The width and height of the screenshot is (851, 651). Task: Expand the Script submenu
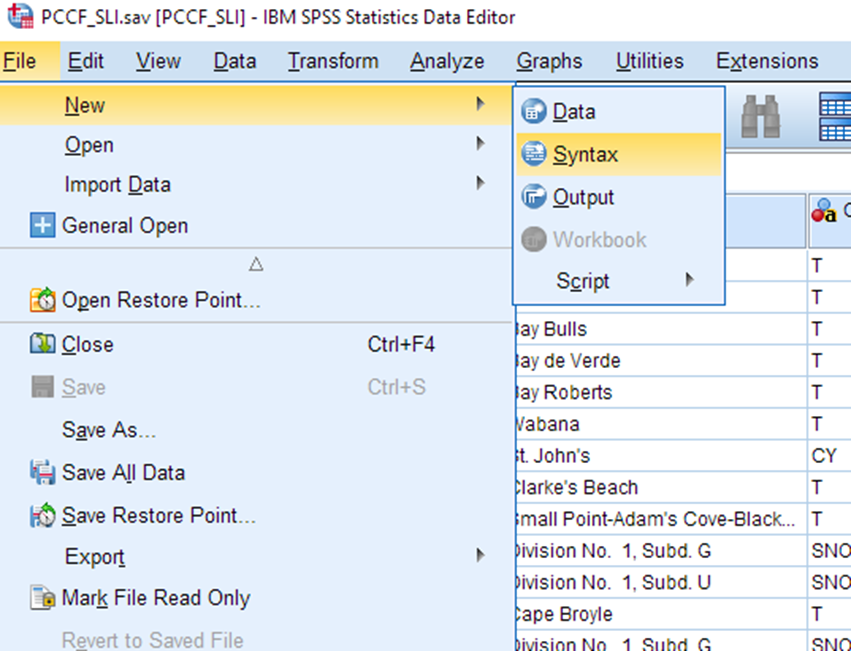(583, 281)
